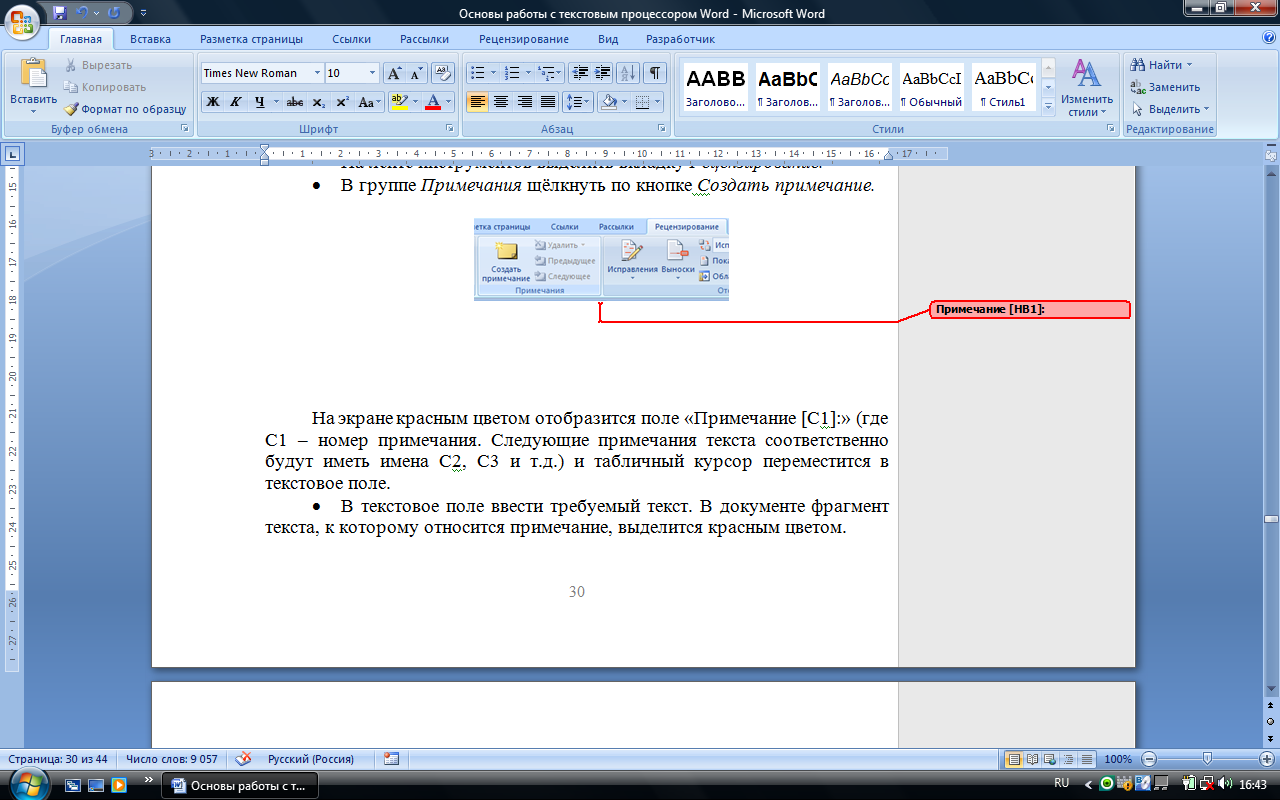Image resolution: width=1280 pixels, height=800 pixels.
Task: Click tab selector at ruler corner
Action: [12, 154]
